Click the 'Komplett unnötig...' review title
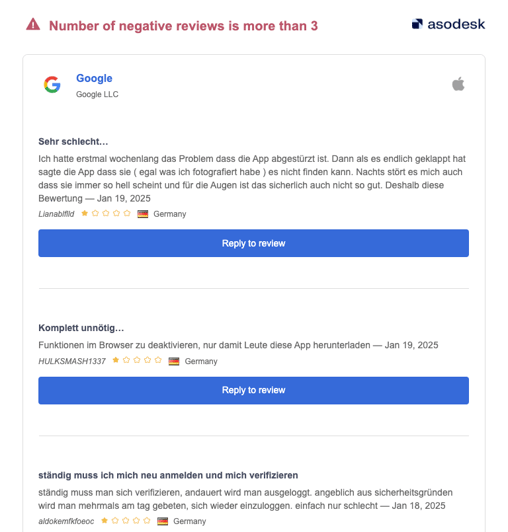 [81, 328]
